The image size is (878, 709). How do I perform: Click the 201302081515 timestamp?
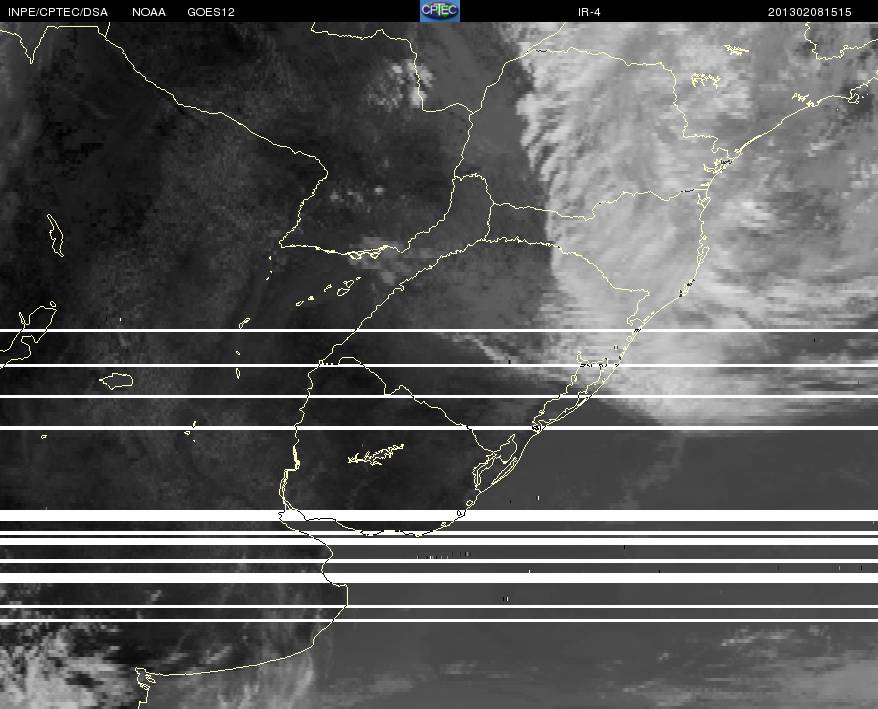pyautogui.click(x=809, y=12)
